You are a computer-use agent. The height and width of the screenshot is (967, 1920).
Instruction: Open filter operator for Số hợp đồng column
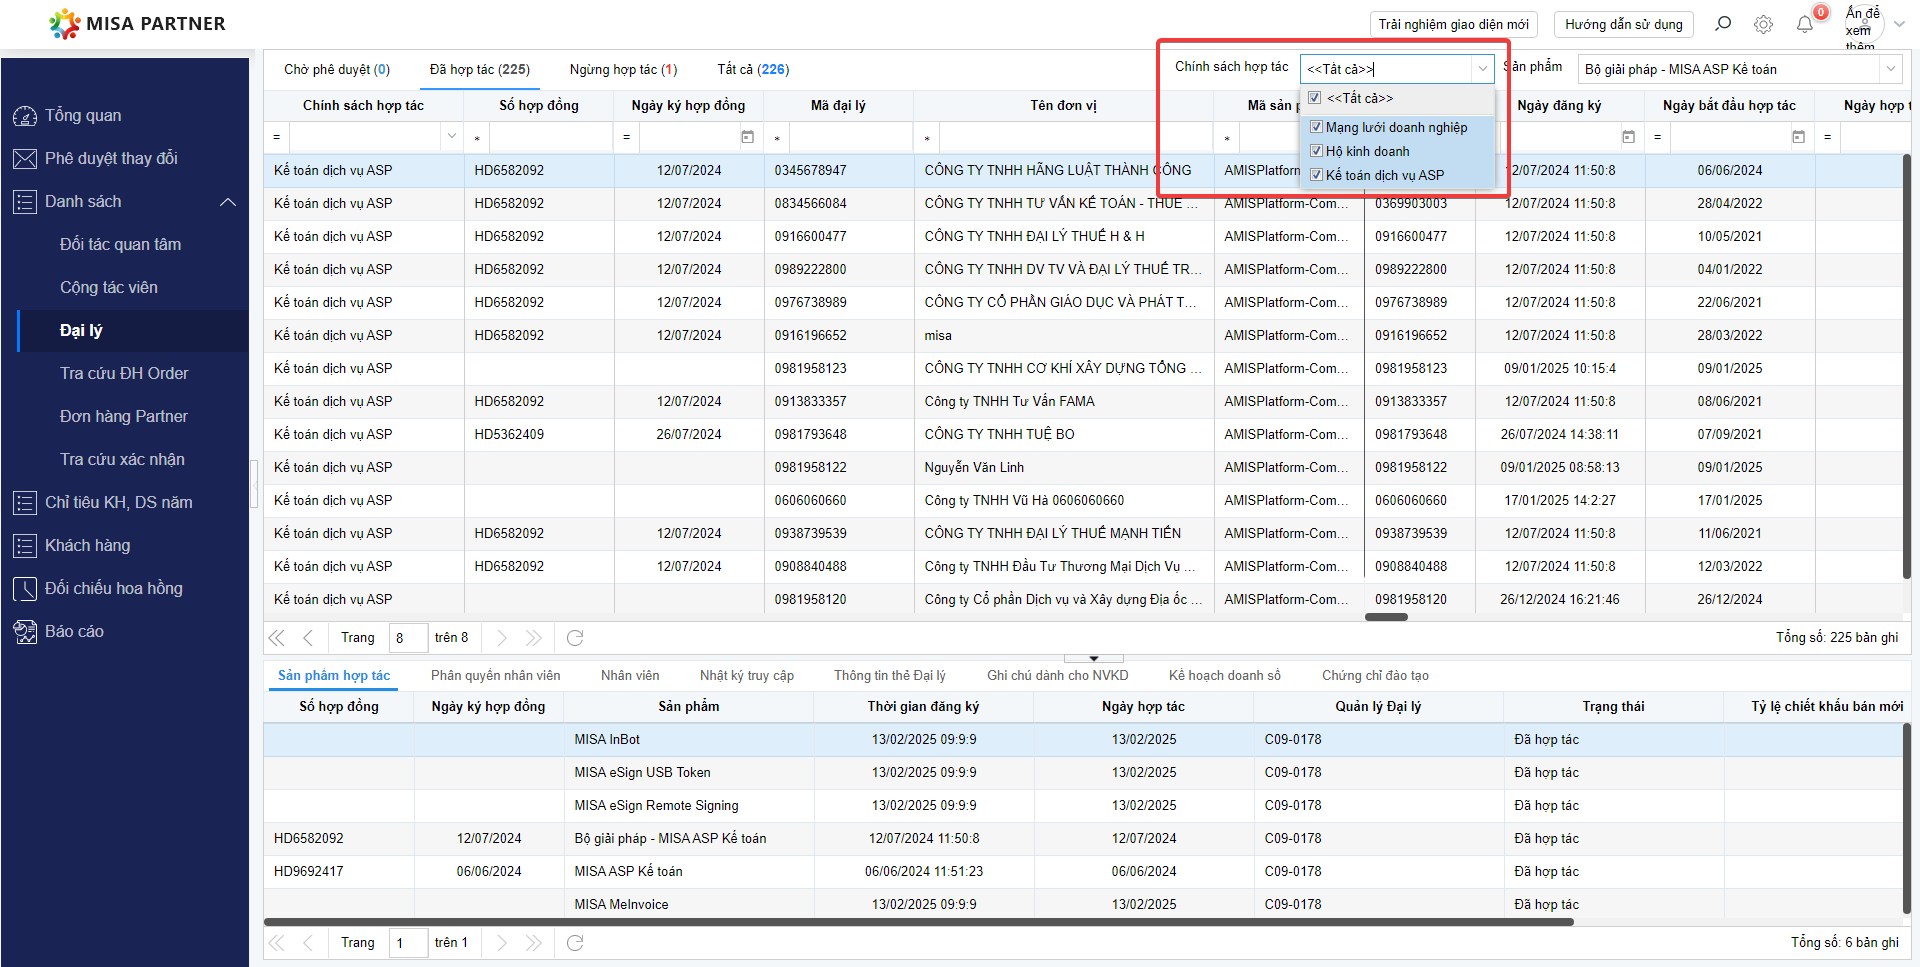pyautogui.click(x=477, y=138)
